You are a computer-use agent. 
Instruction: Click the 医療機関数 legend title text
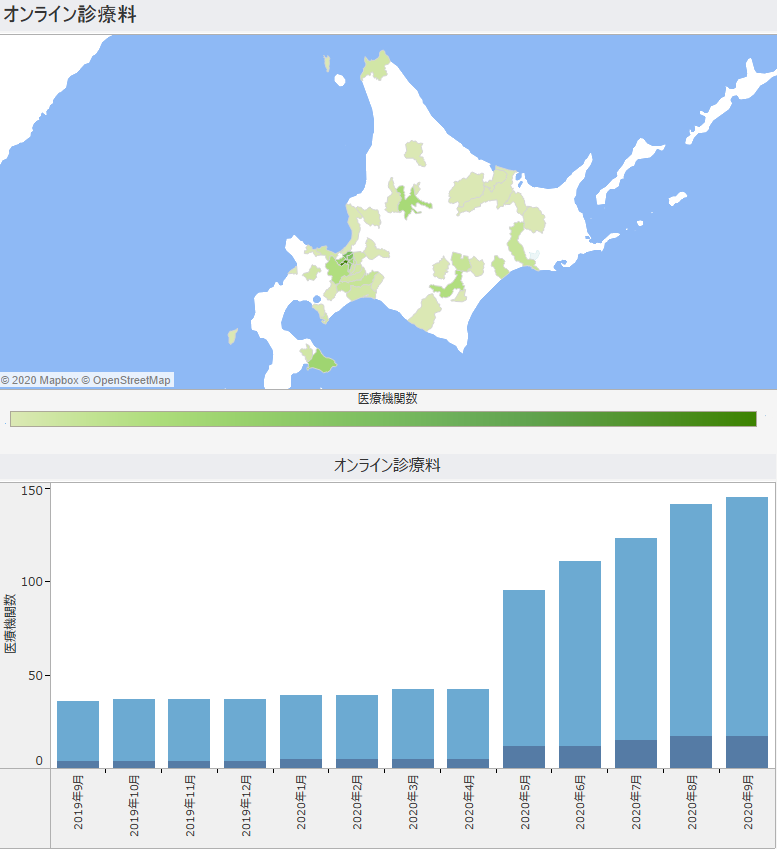tap(387, 398)
